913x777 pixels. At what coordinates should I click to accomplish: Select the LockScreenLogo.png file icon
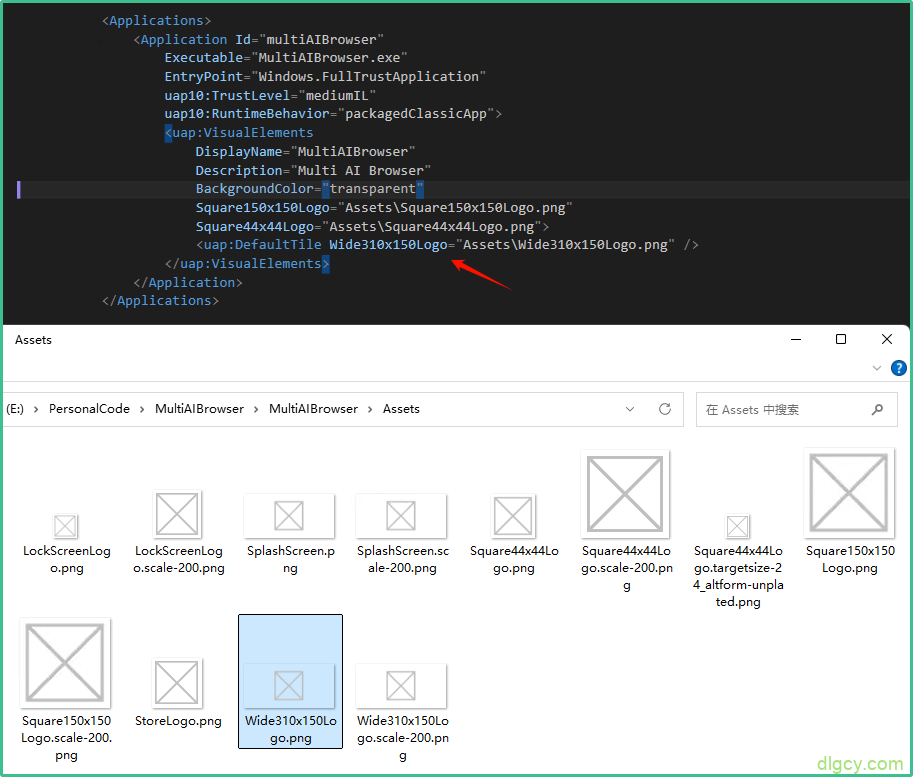point(66,526)
